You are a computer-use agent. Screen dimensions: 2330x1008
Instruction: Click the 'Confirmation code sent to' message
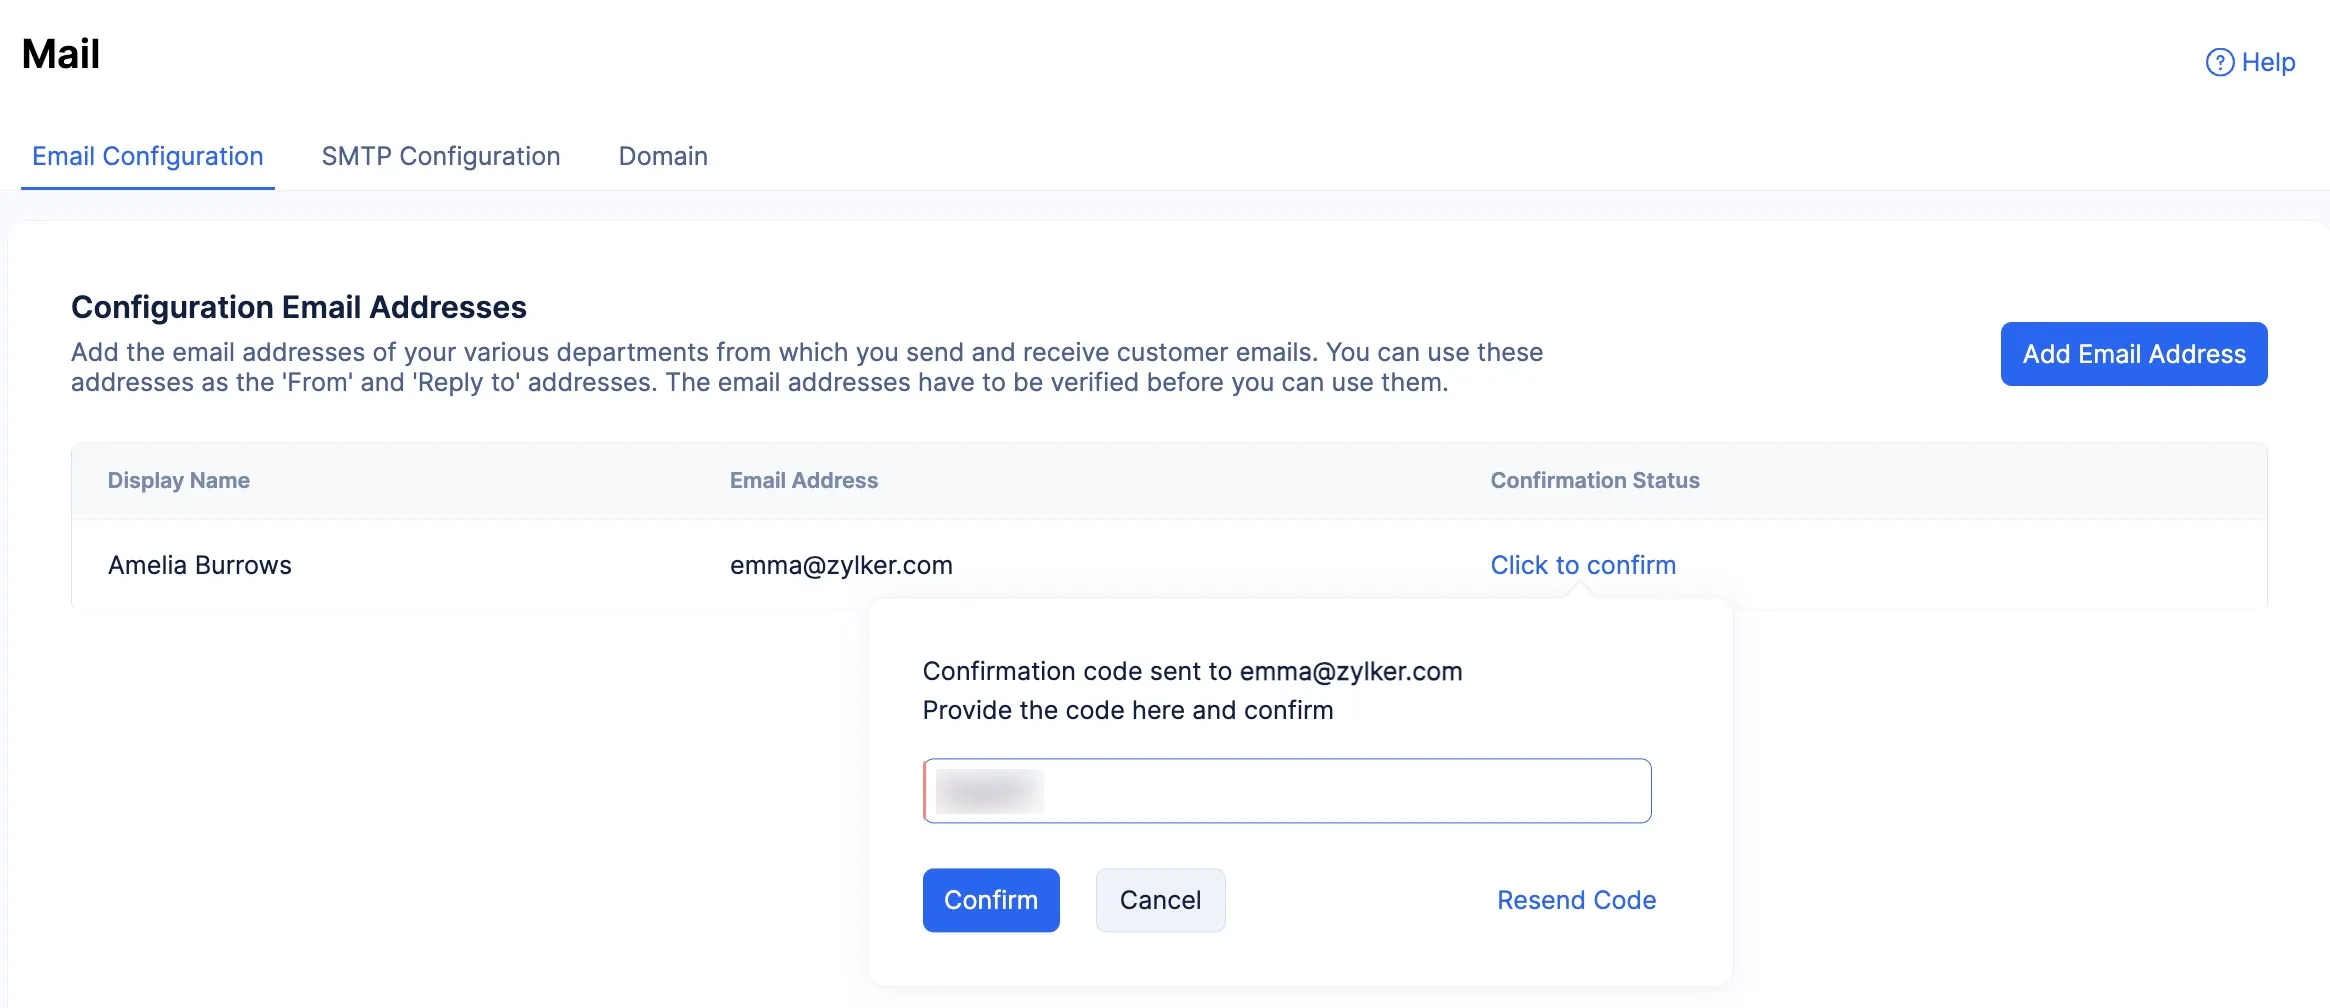1192,671
